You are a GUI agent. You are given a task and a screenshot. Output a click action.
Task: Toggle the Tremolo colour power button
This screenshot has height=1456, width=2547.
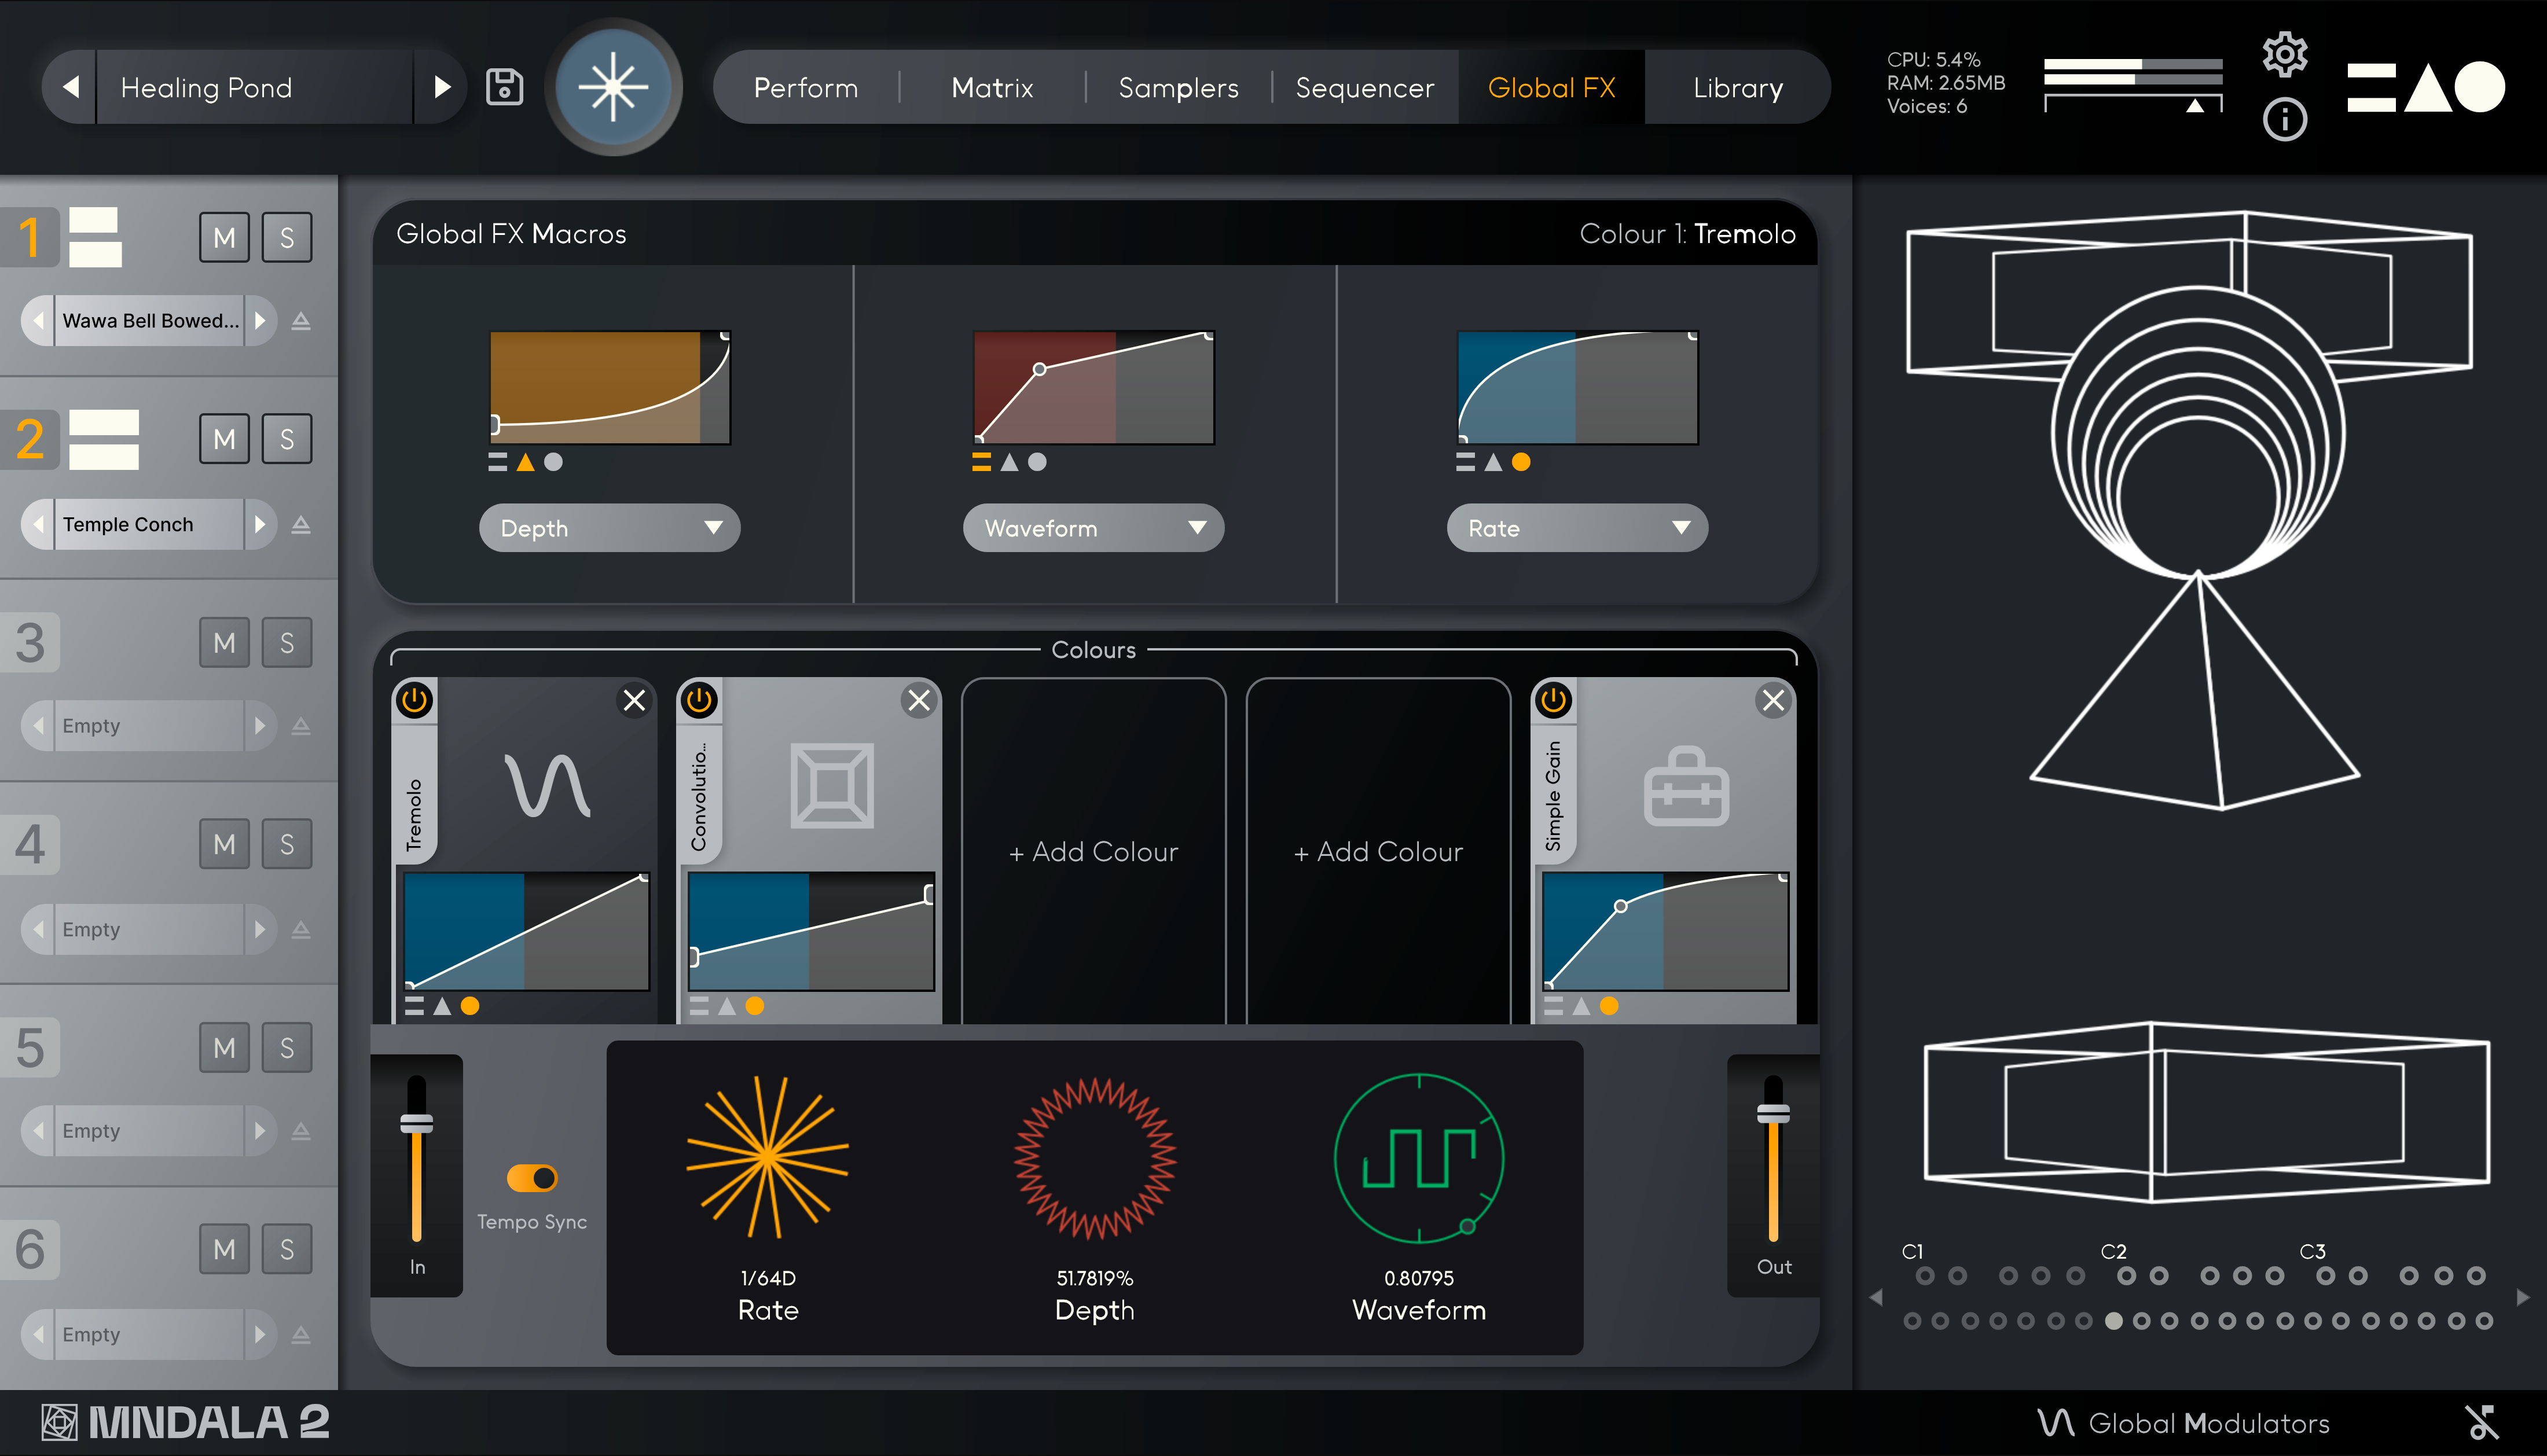pos(415,700)
